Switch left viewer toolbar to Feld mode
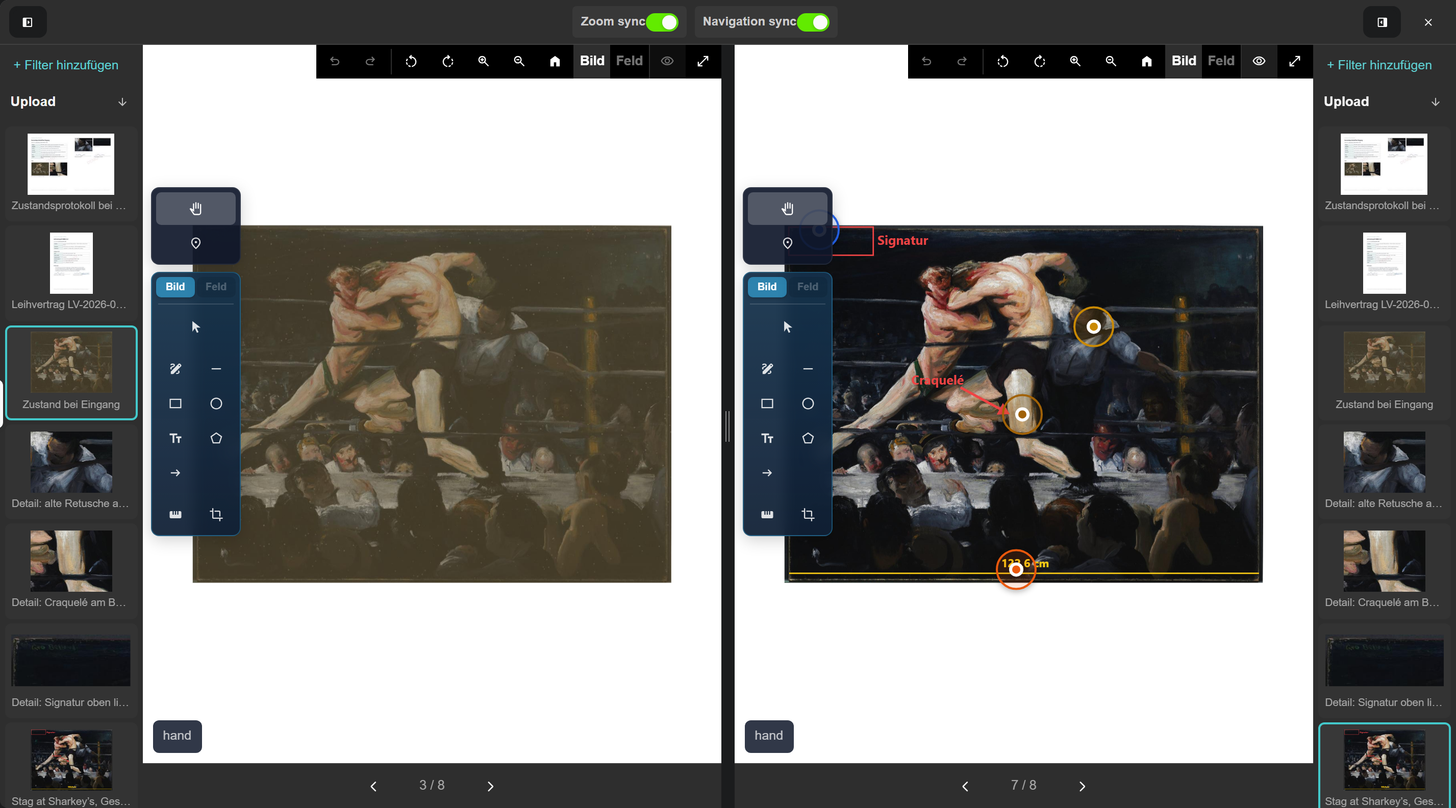Viewport: 1456px width, 808px height. tap(629, 61)
